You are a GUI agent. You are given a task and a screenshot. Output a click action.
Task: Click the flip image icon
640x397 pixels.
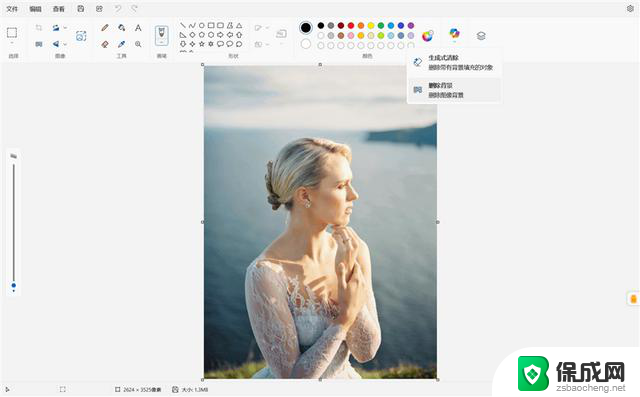click(x=56, y=44)
